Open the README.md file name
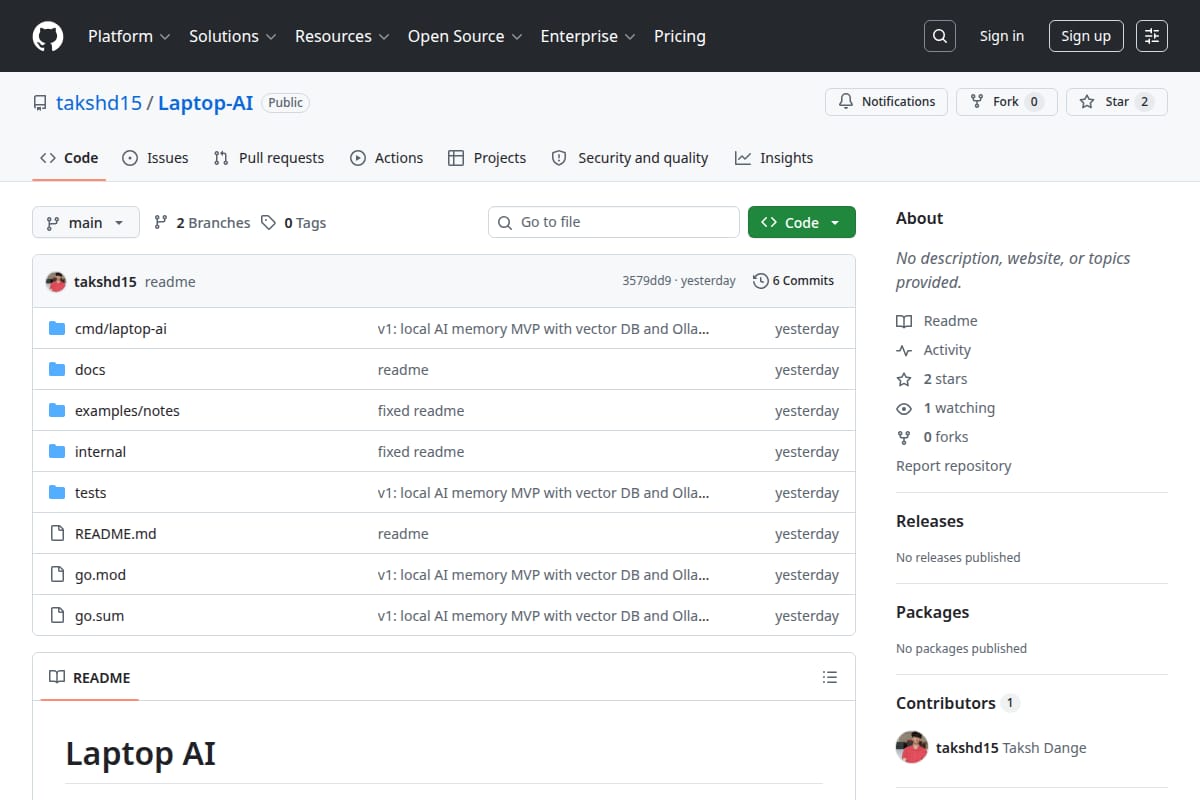Screen dimensions: 1200x800 coord(116,534)
